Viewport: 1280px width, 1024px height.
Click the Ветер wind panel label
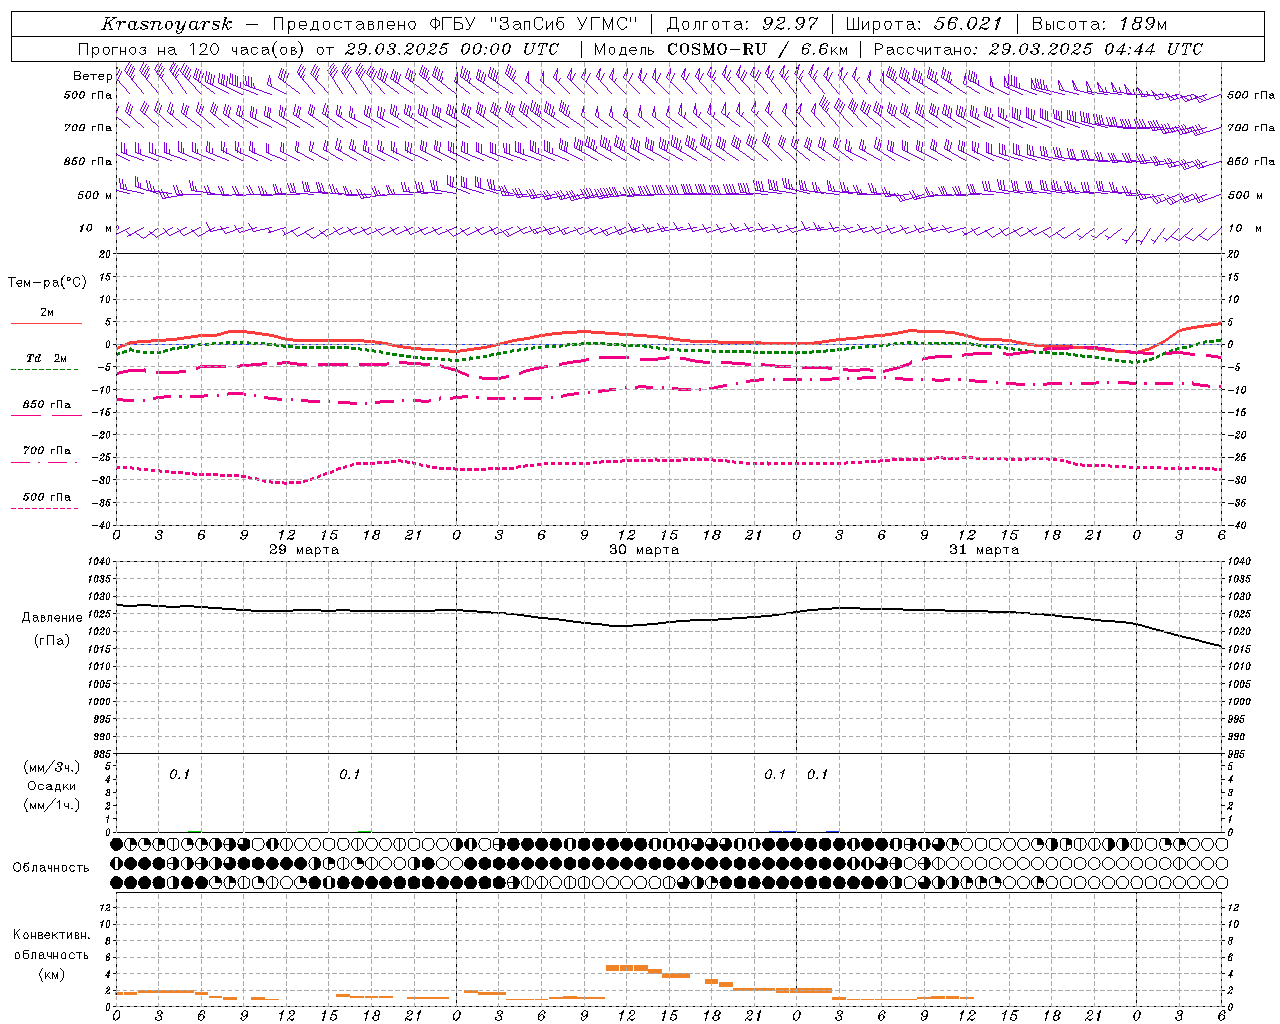92,76
